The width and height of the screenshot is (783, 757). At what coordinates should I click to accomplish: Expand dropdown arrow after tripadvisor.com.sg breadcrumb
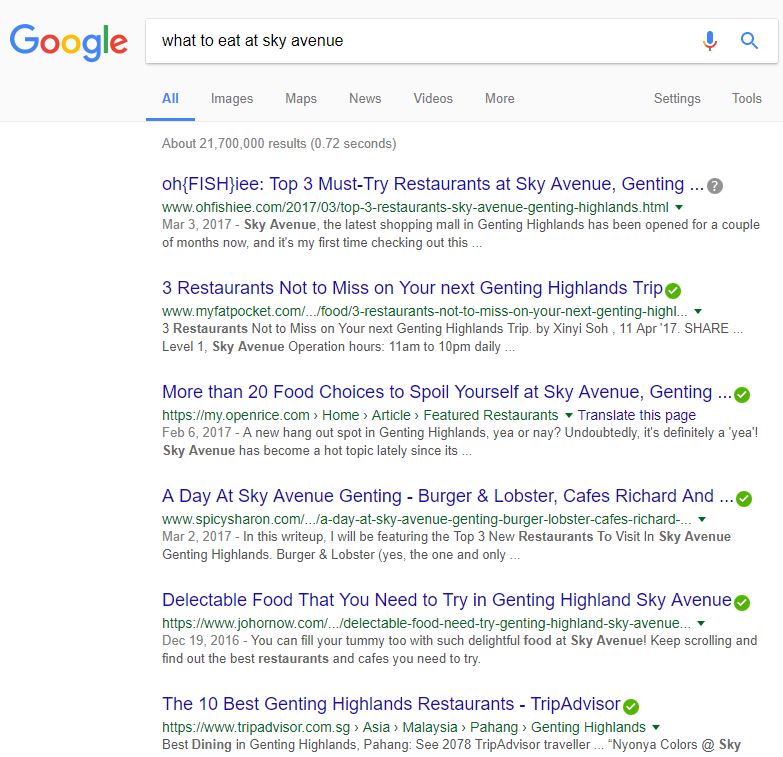click(656, 727)
